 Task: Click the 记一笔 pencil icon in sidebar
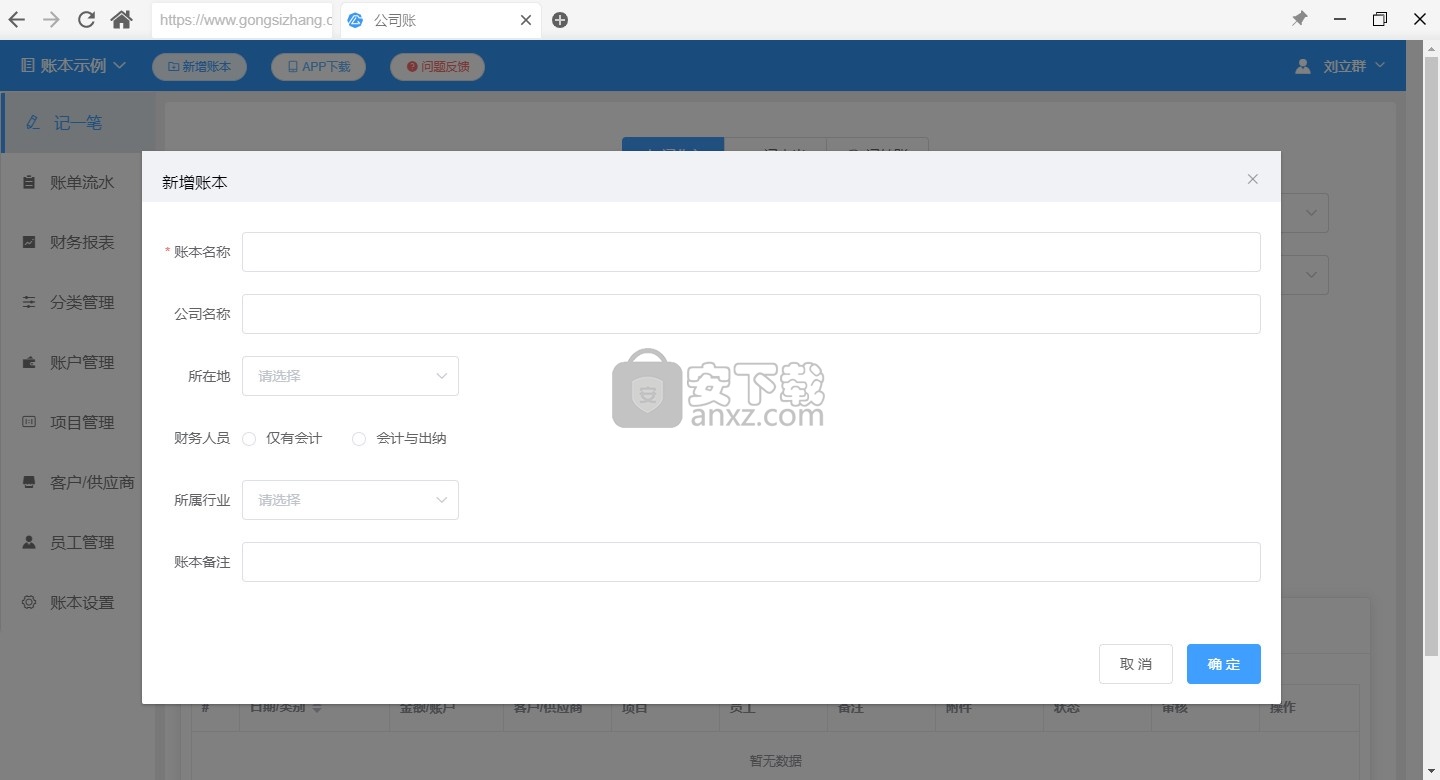click(33, 122)
